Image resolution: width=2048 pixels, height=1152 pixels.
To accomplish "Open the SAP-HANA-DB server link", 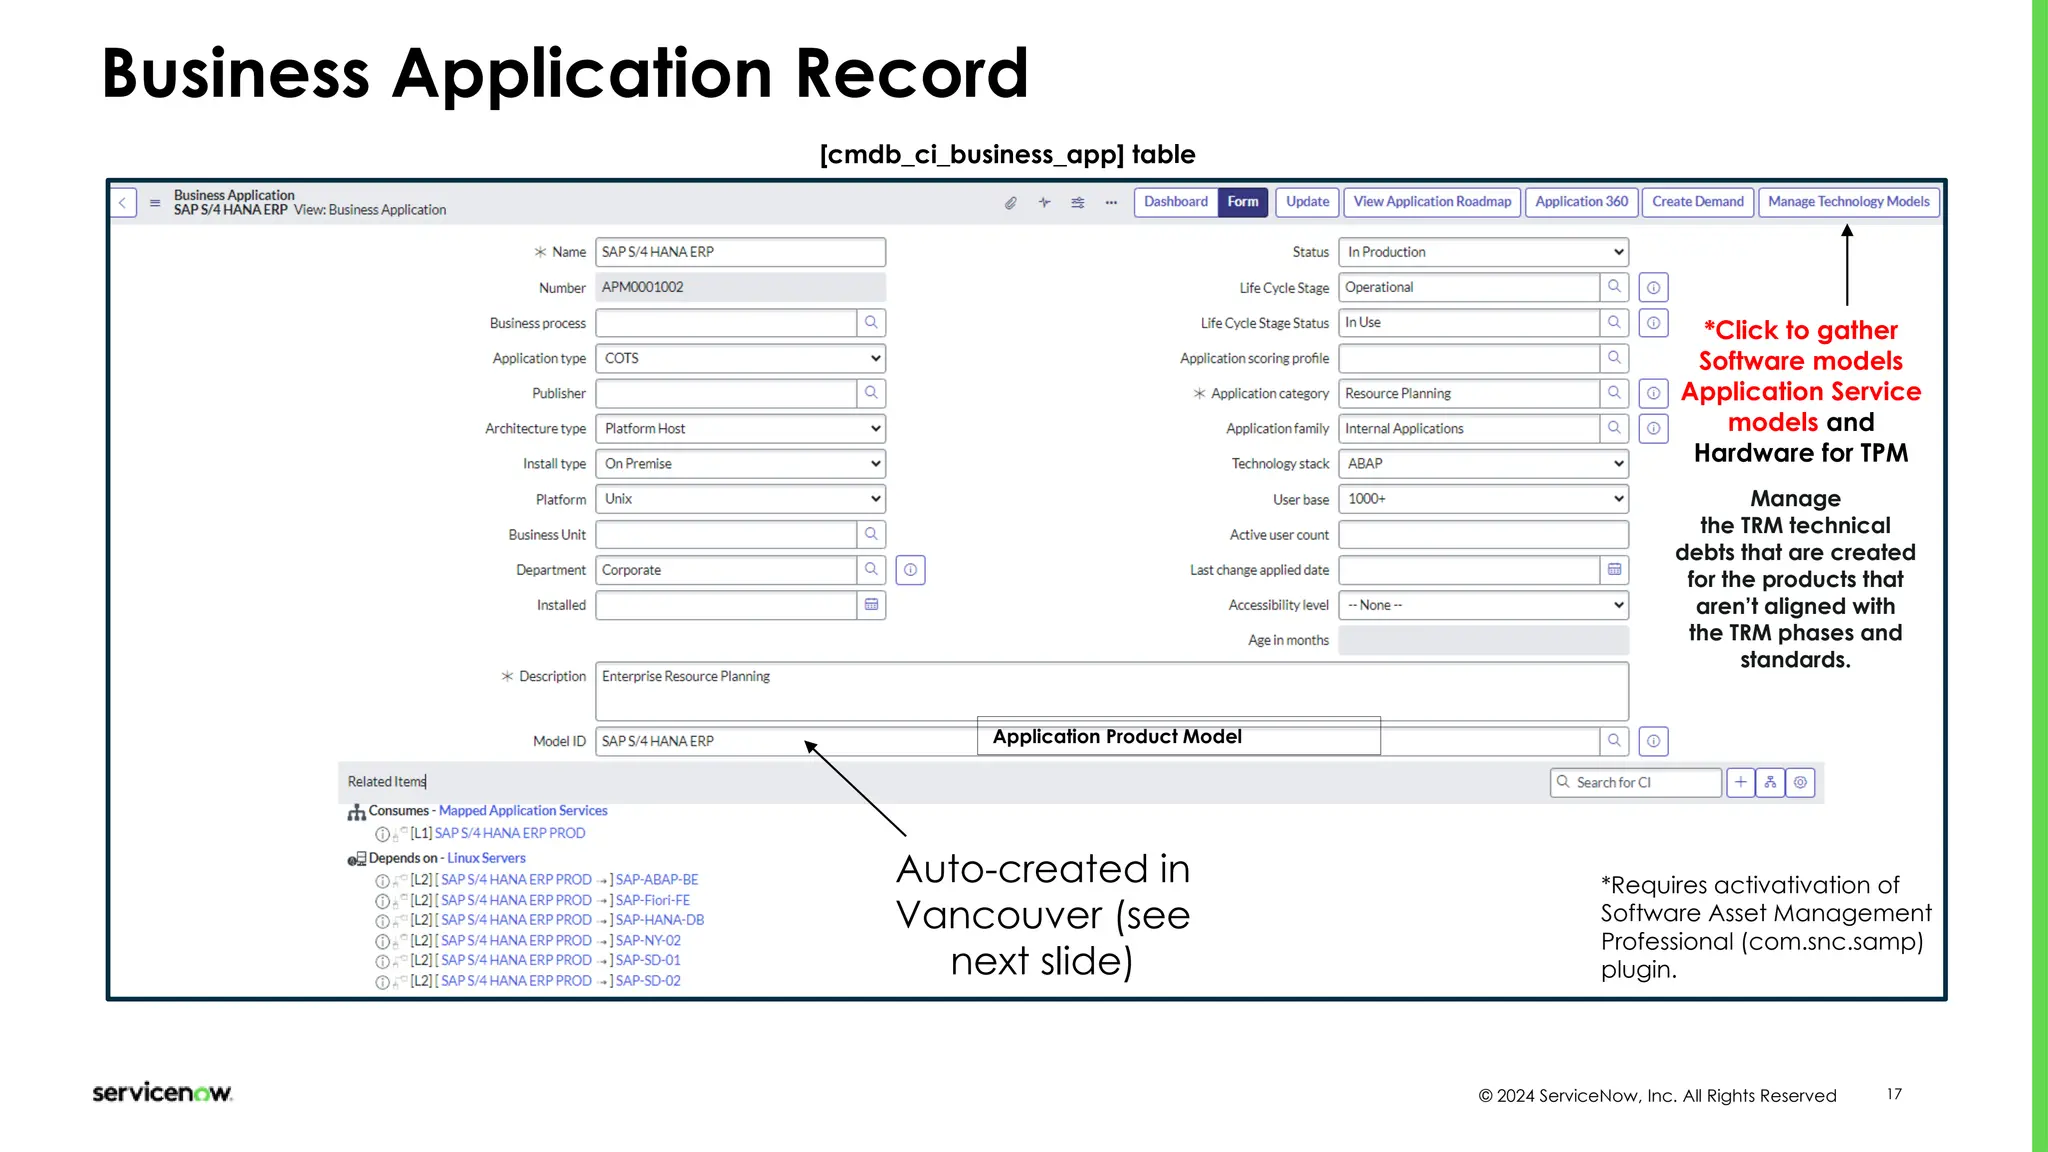I will (x=660, y=920).
